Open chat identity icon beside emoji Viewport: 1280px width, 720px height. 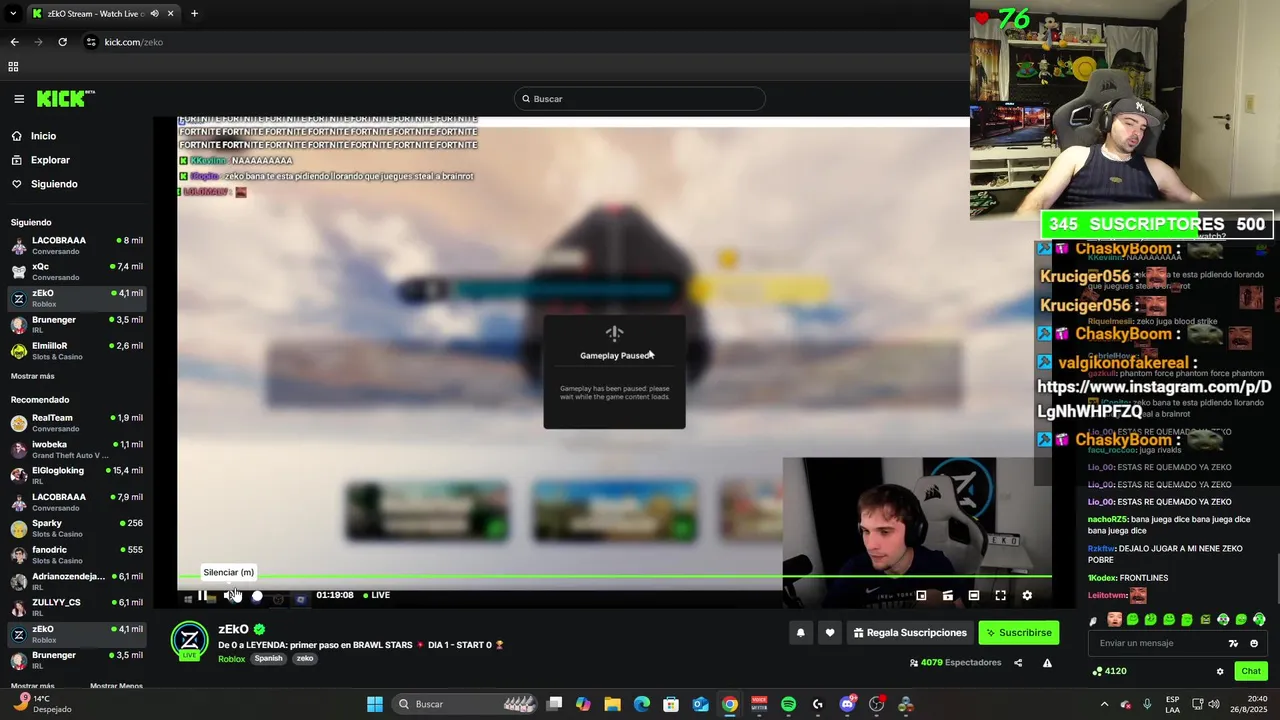click(x=1234, y=643)
